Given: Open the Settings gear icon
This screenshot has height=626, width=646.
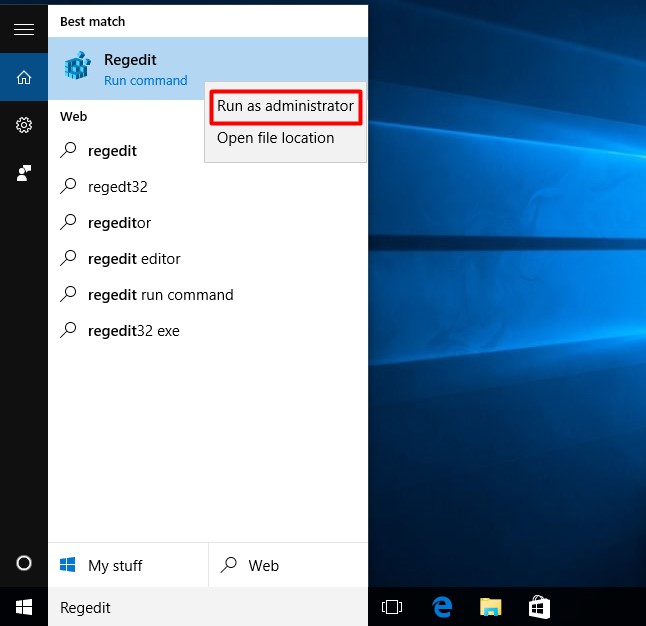Looking at the screenshot, I should [23, 125].
